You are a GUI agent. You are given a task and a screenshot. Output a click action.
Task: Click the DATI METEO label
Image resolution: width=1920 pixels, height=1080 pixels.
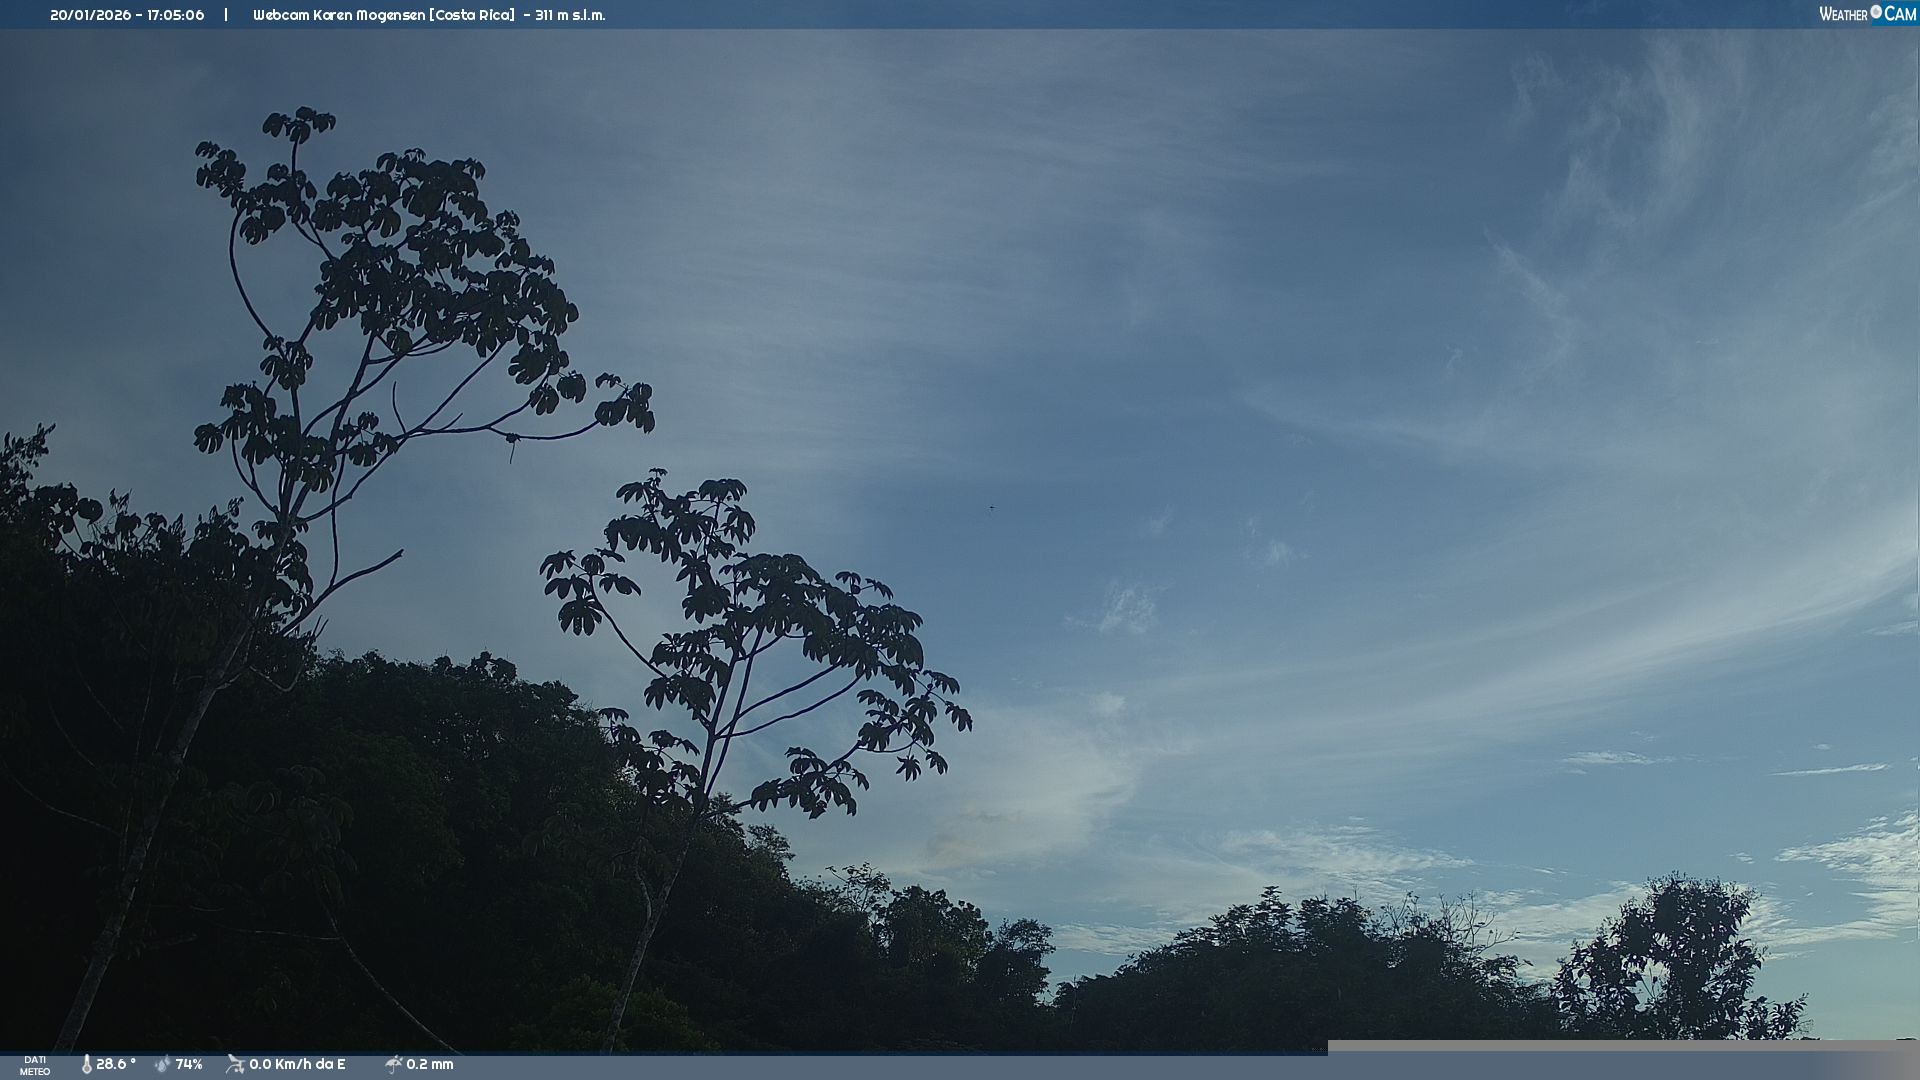pos(35,1066)
